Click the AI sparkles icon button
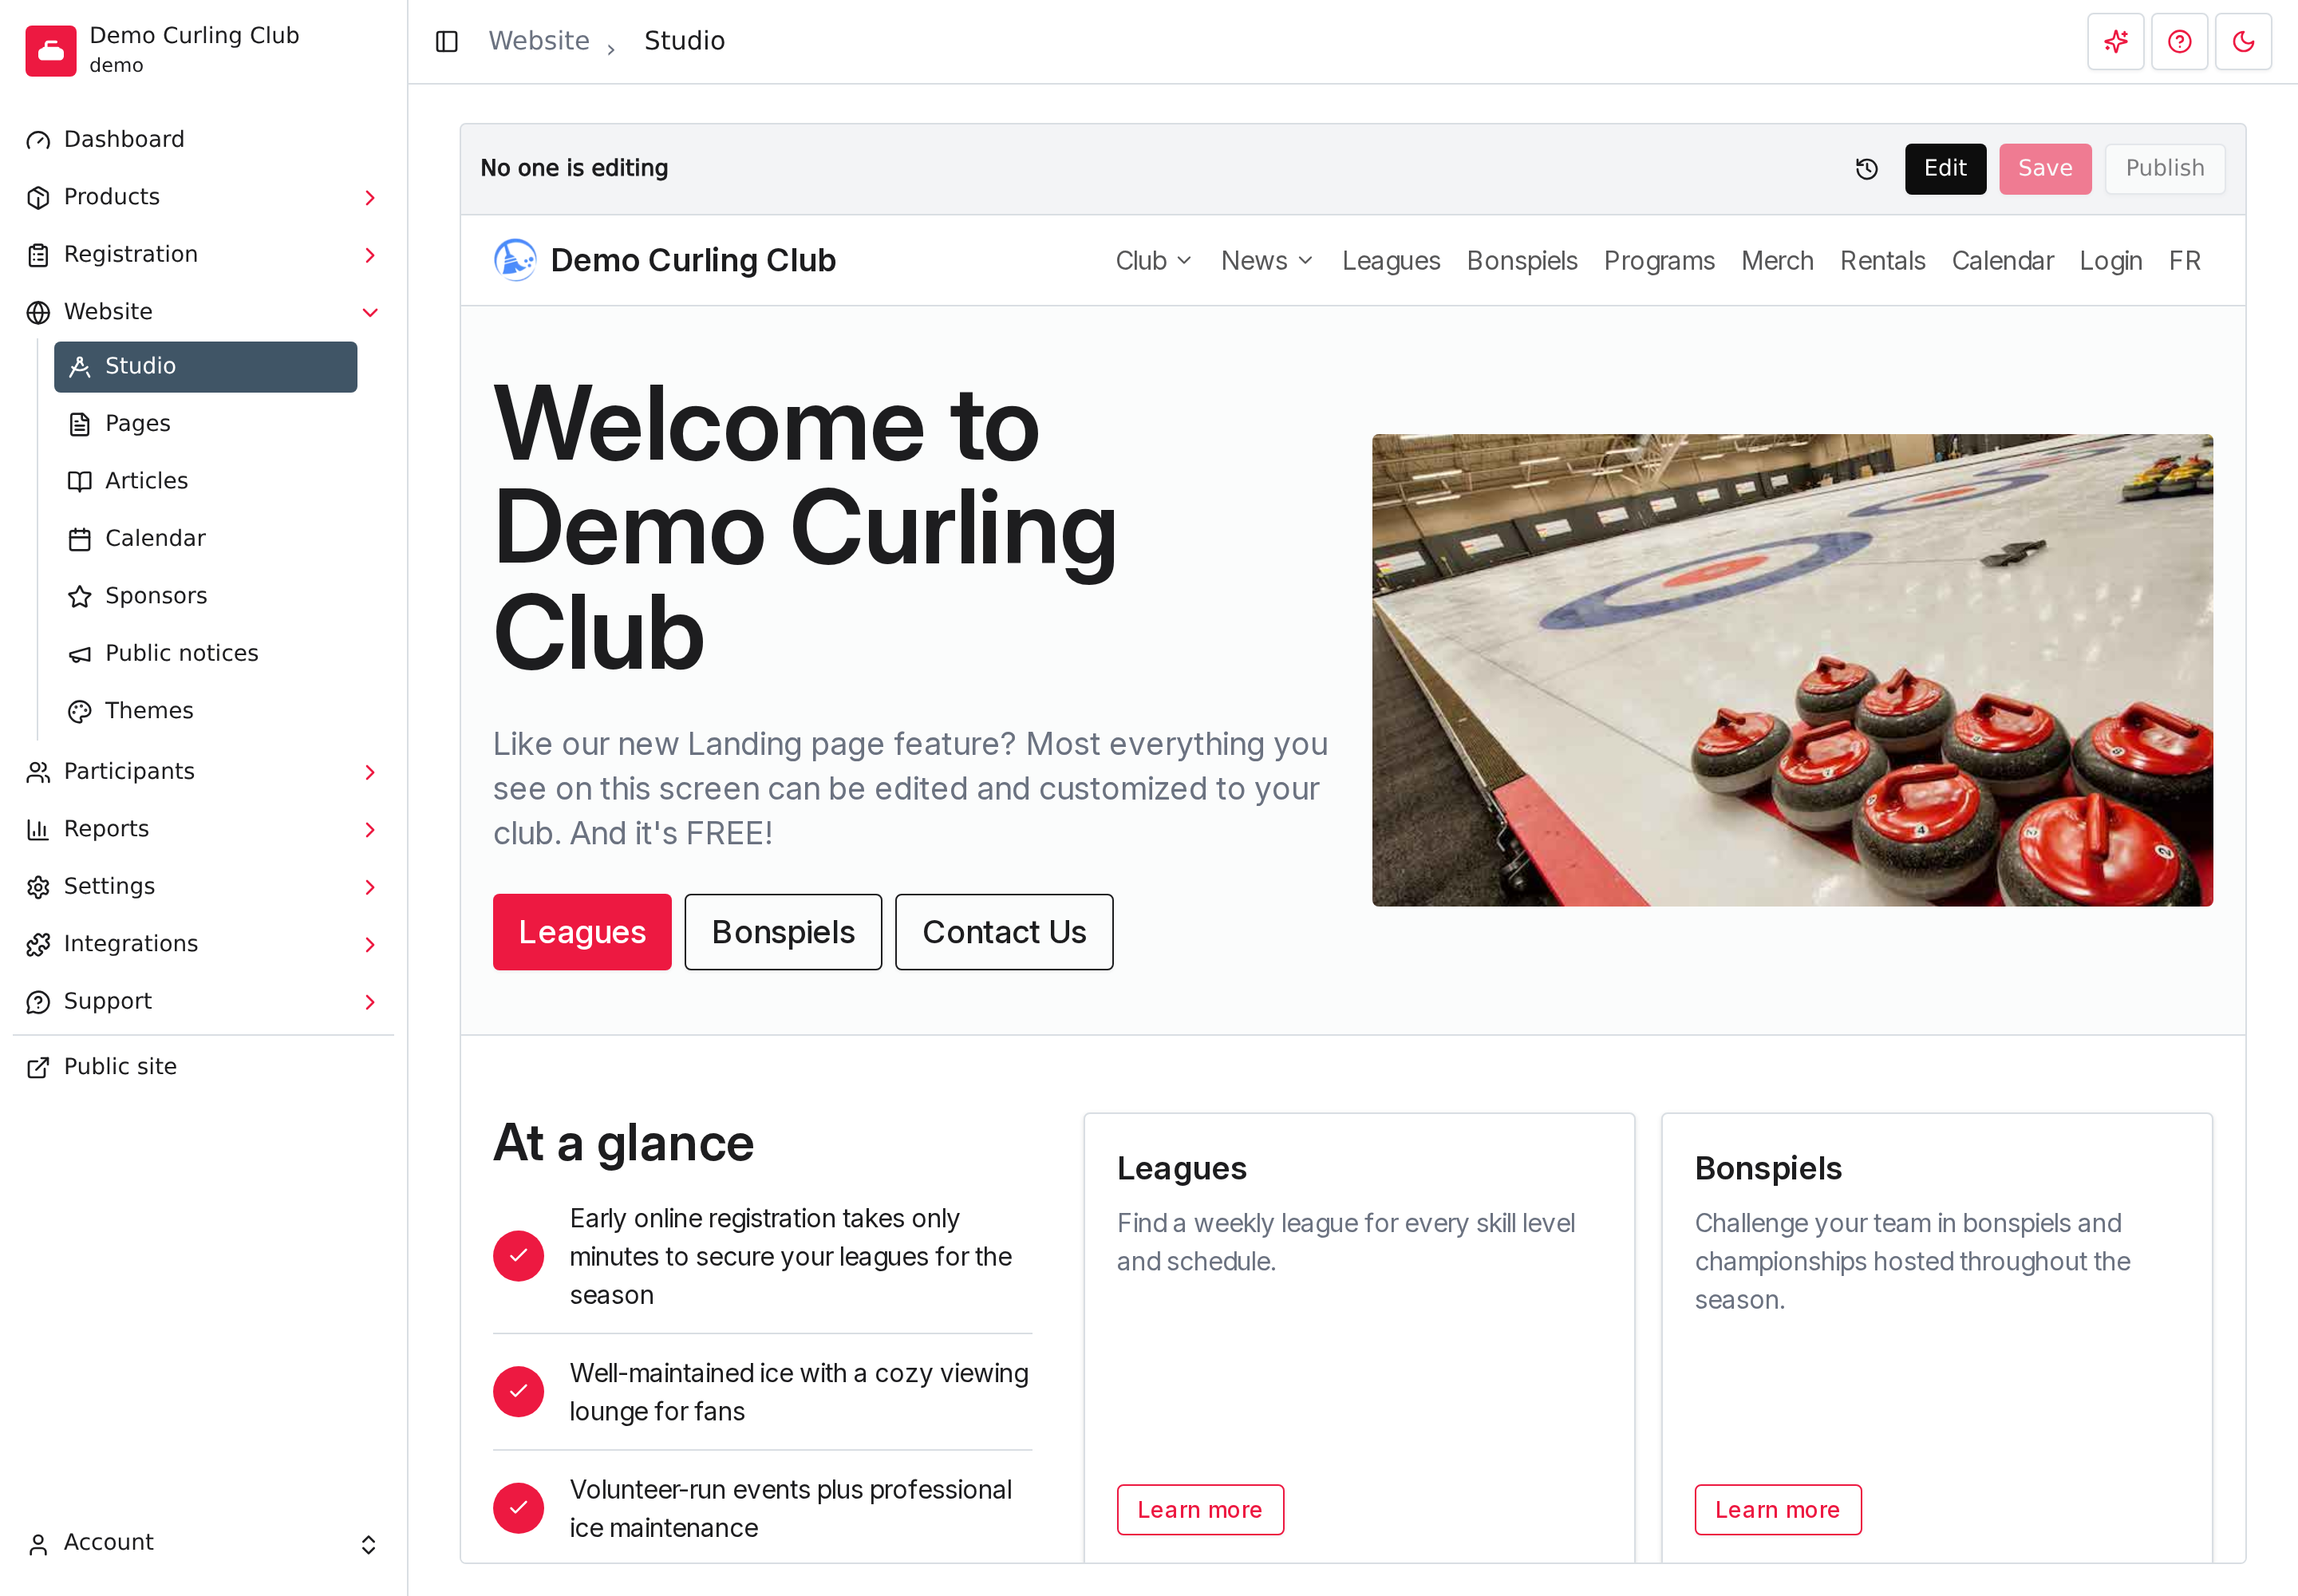 [2115, 41]
